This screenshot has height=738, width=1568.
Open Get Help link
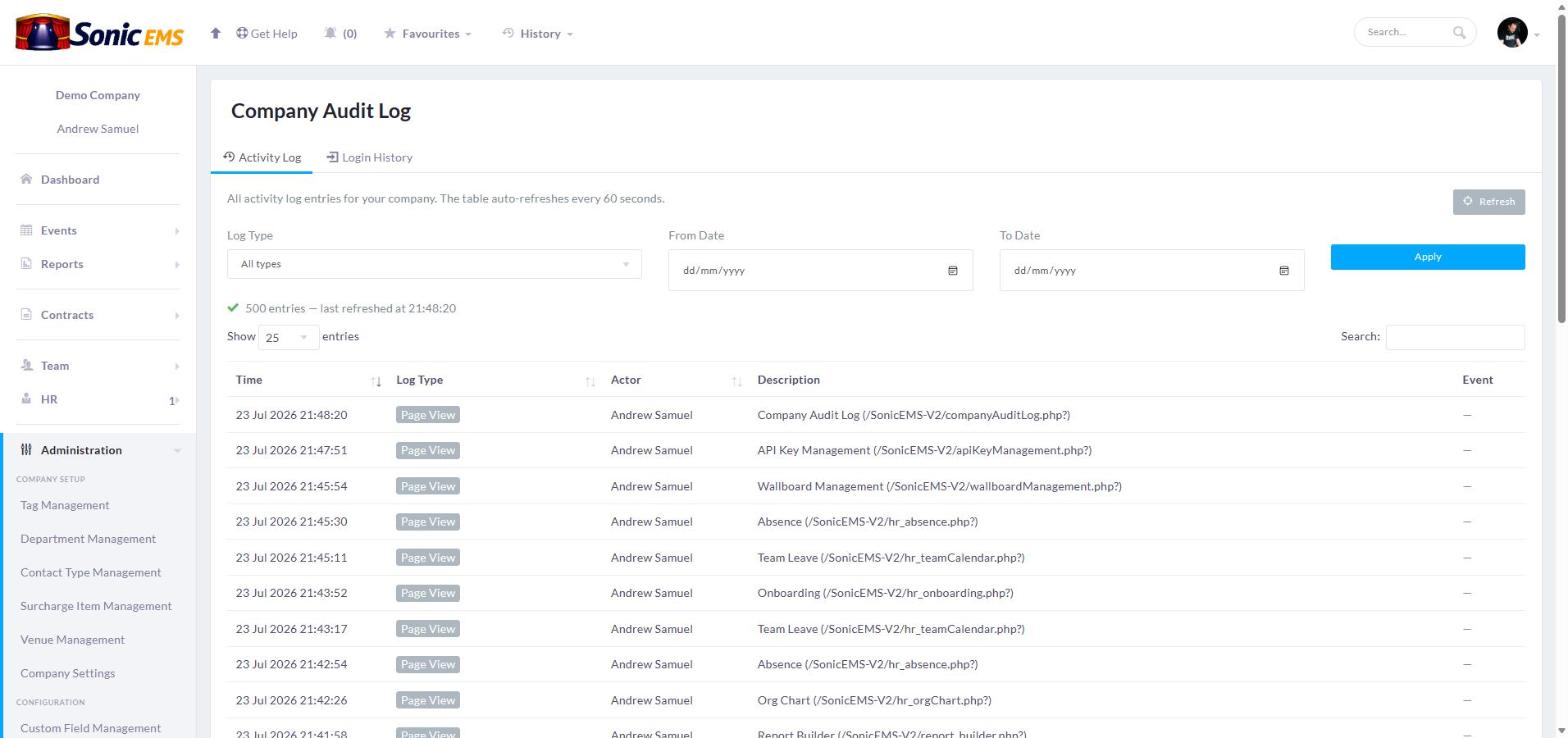(266, 33)
